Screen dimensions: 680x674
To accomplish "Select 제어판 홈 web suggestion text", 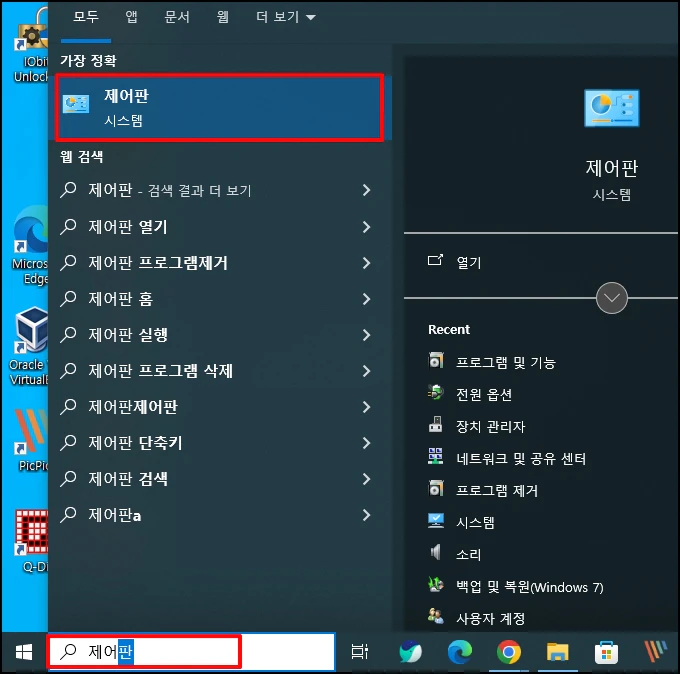I will (x=121, y=299).
